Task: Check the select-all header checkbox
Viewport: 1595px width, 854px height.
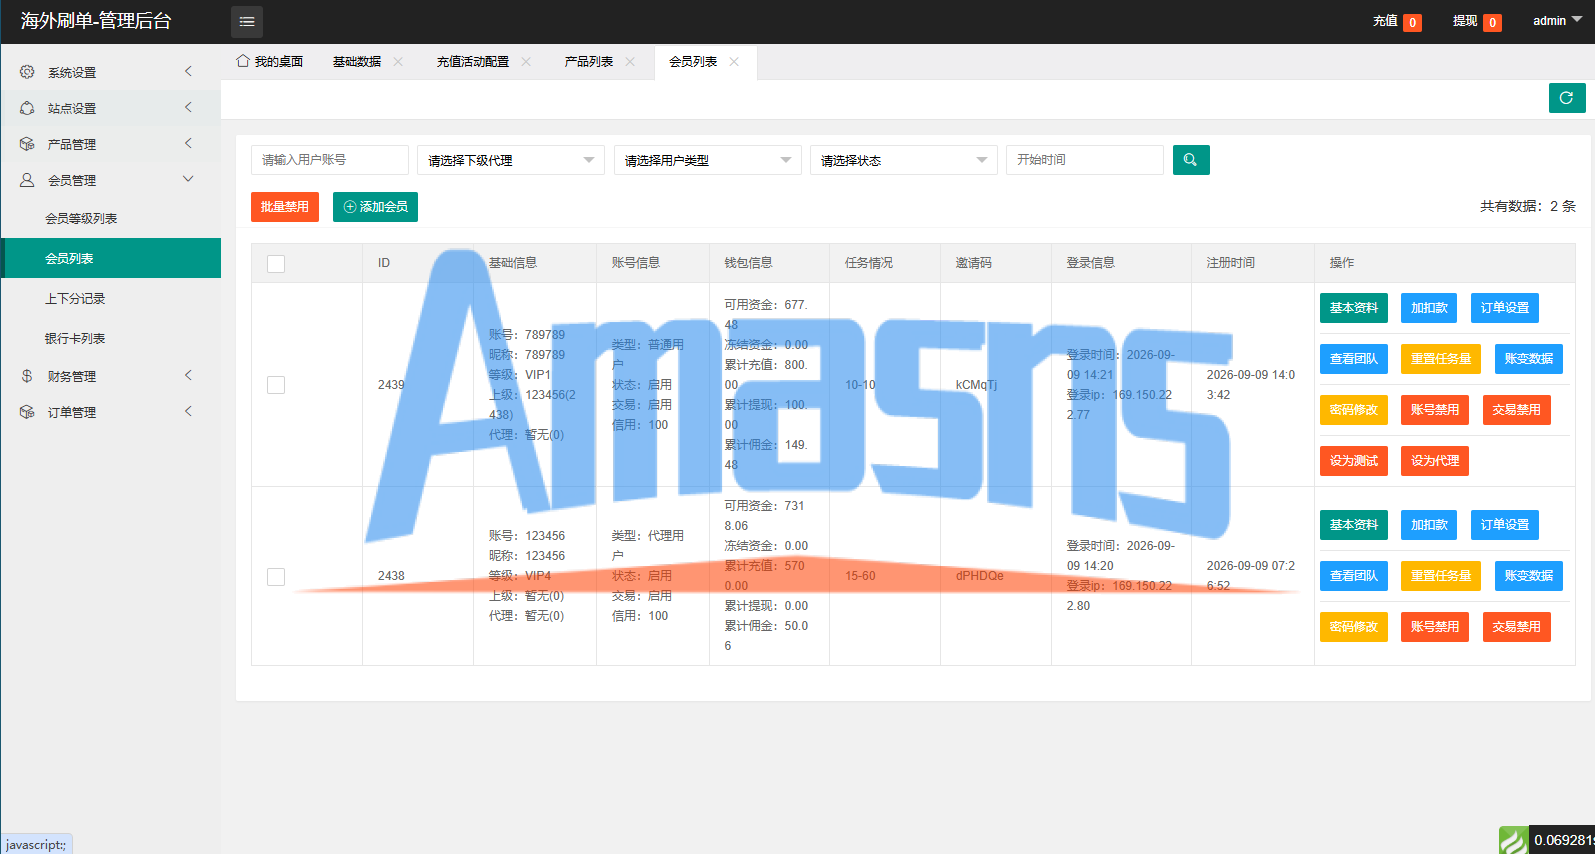Action: pyautogui.click(x=276, y=263)
